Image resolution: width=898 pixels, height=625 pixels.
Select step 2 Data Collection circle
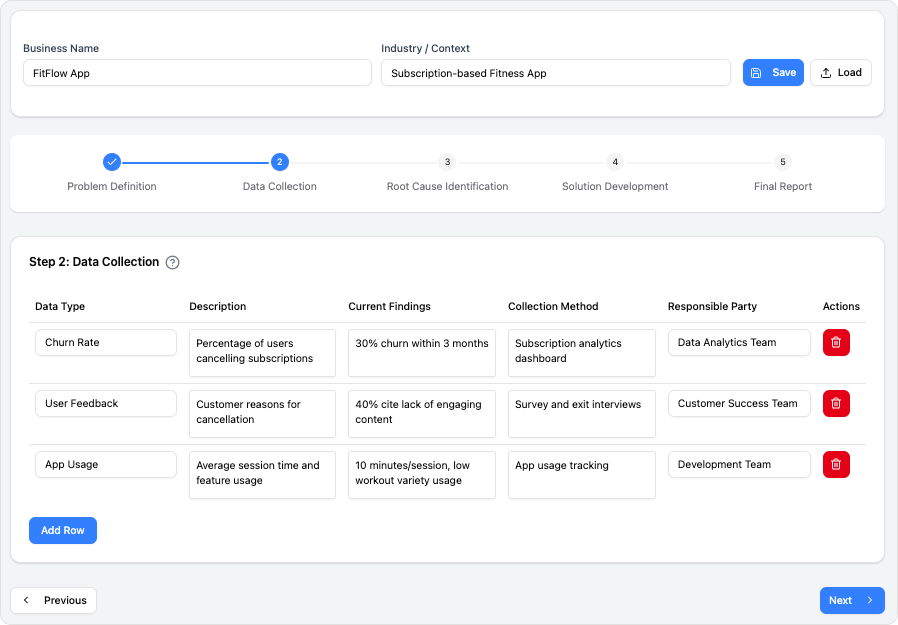pyautogui.click(x=279, y=162)
